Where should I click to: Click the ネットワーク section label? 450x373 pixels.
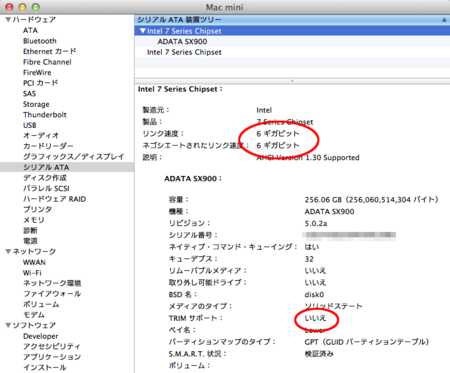point(34,252)
